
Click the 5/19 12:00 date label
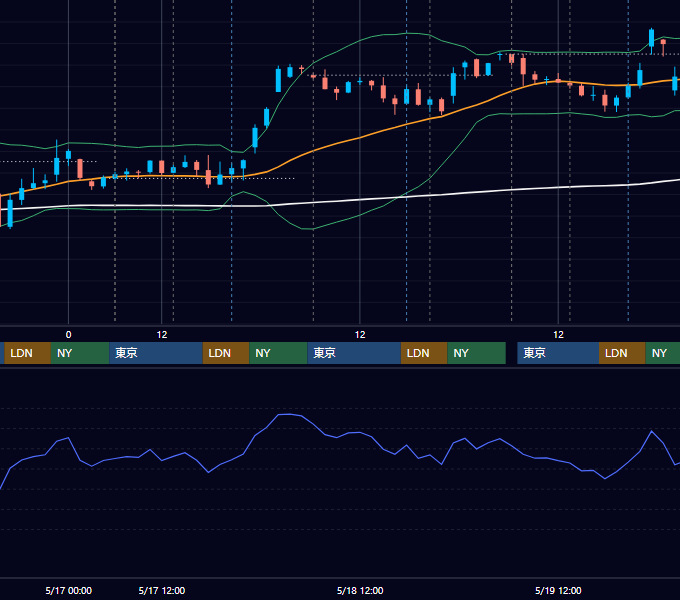pyautogui.click(x=558, y=590)
